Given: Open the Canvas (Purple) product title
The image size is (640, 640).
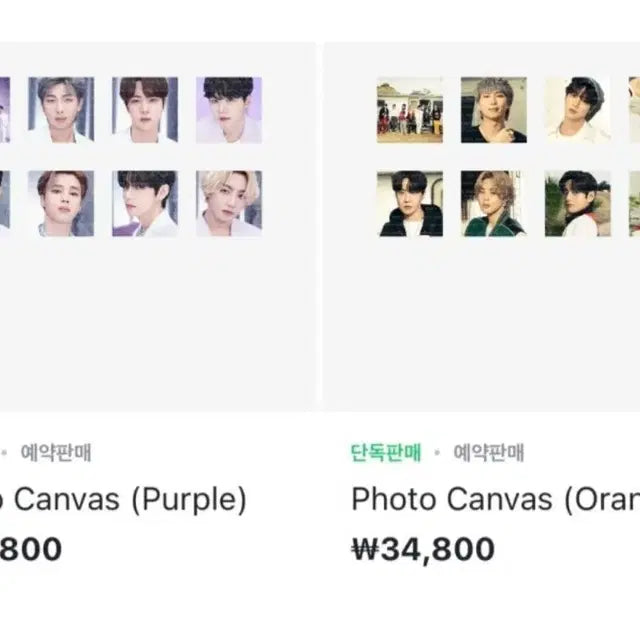Looking at the screenshot, I should [x=123, y=499].
